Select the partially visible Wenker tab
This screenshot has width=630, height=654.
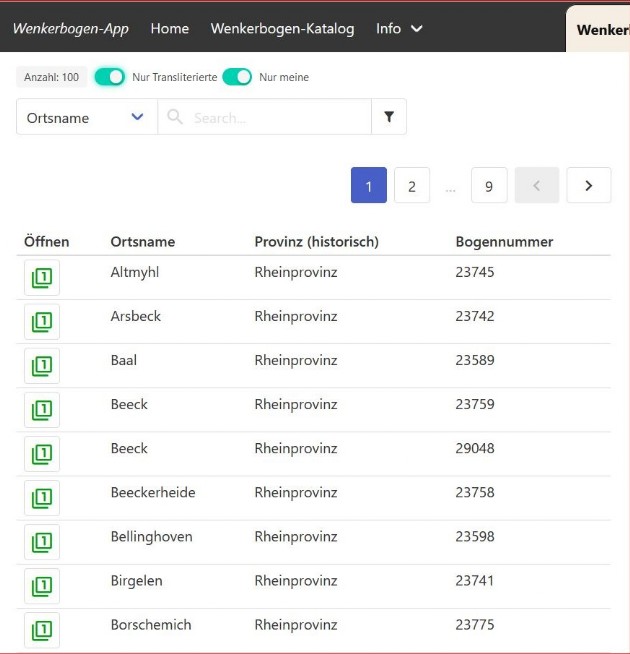(x=598, y=29)
